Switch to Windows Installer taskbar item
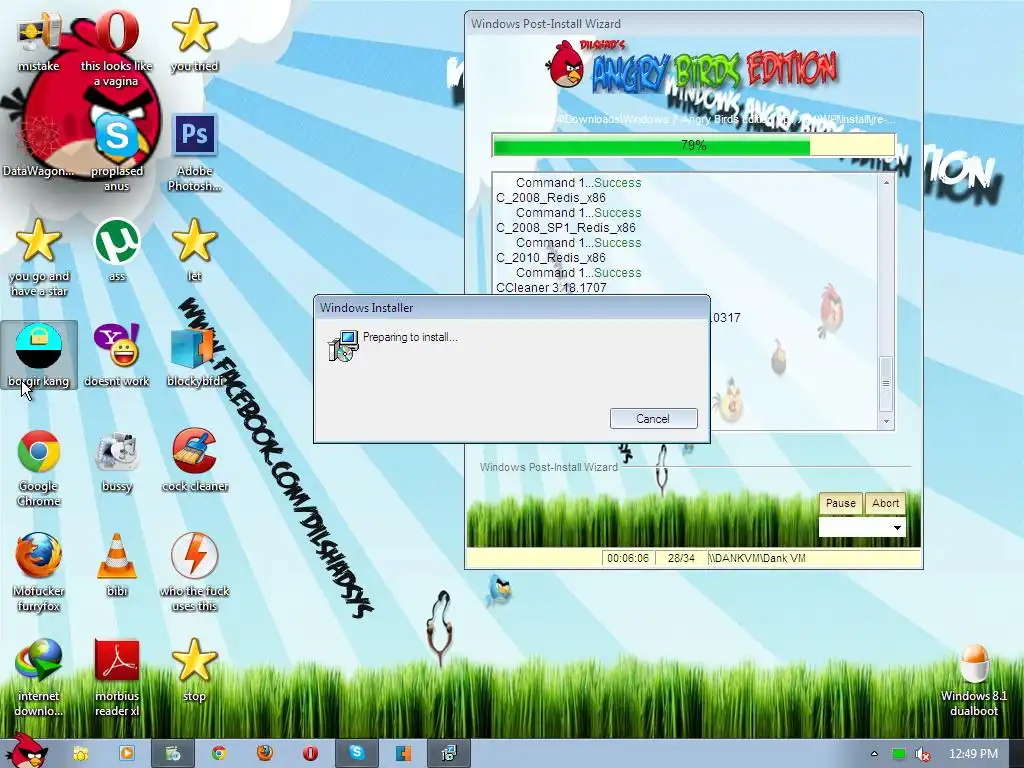Image resolution: width=1024 pixels, height=768 pixels. point(449,753)
